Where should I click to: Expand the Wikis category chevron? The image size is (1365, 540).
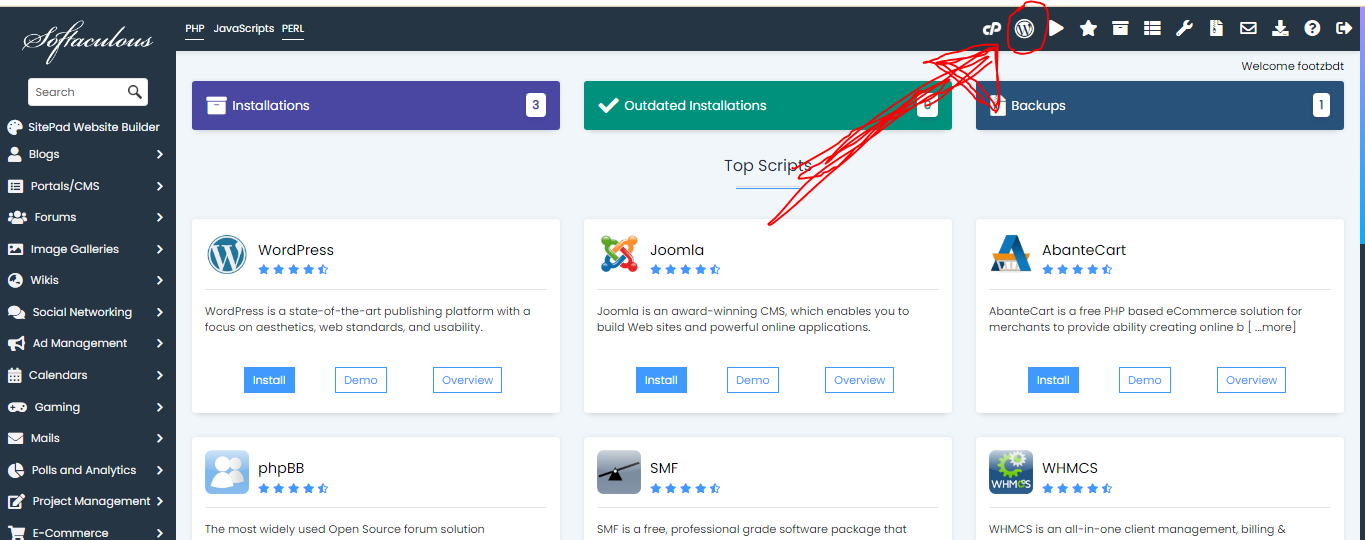click(x=160, y=280)
